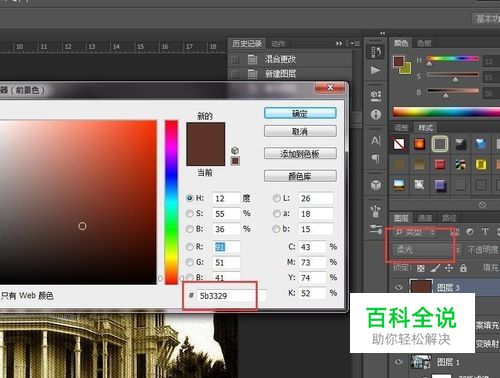This screenshot has height=378, width=500.
Task: Lock transparent pixels checkerboard icon
Action: (421, 268)
